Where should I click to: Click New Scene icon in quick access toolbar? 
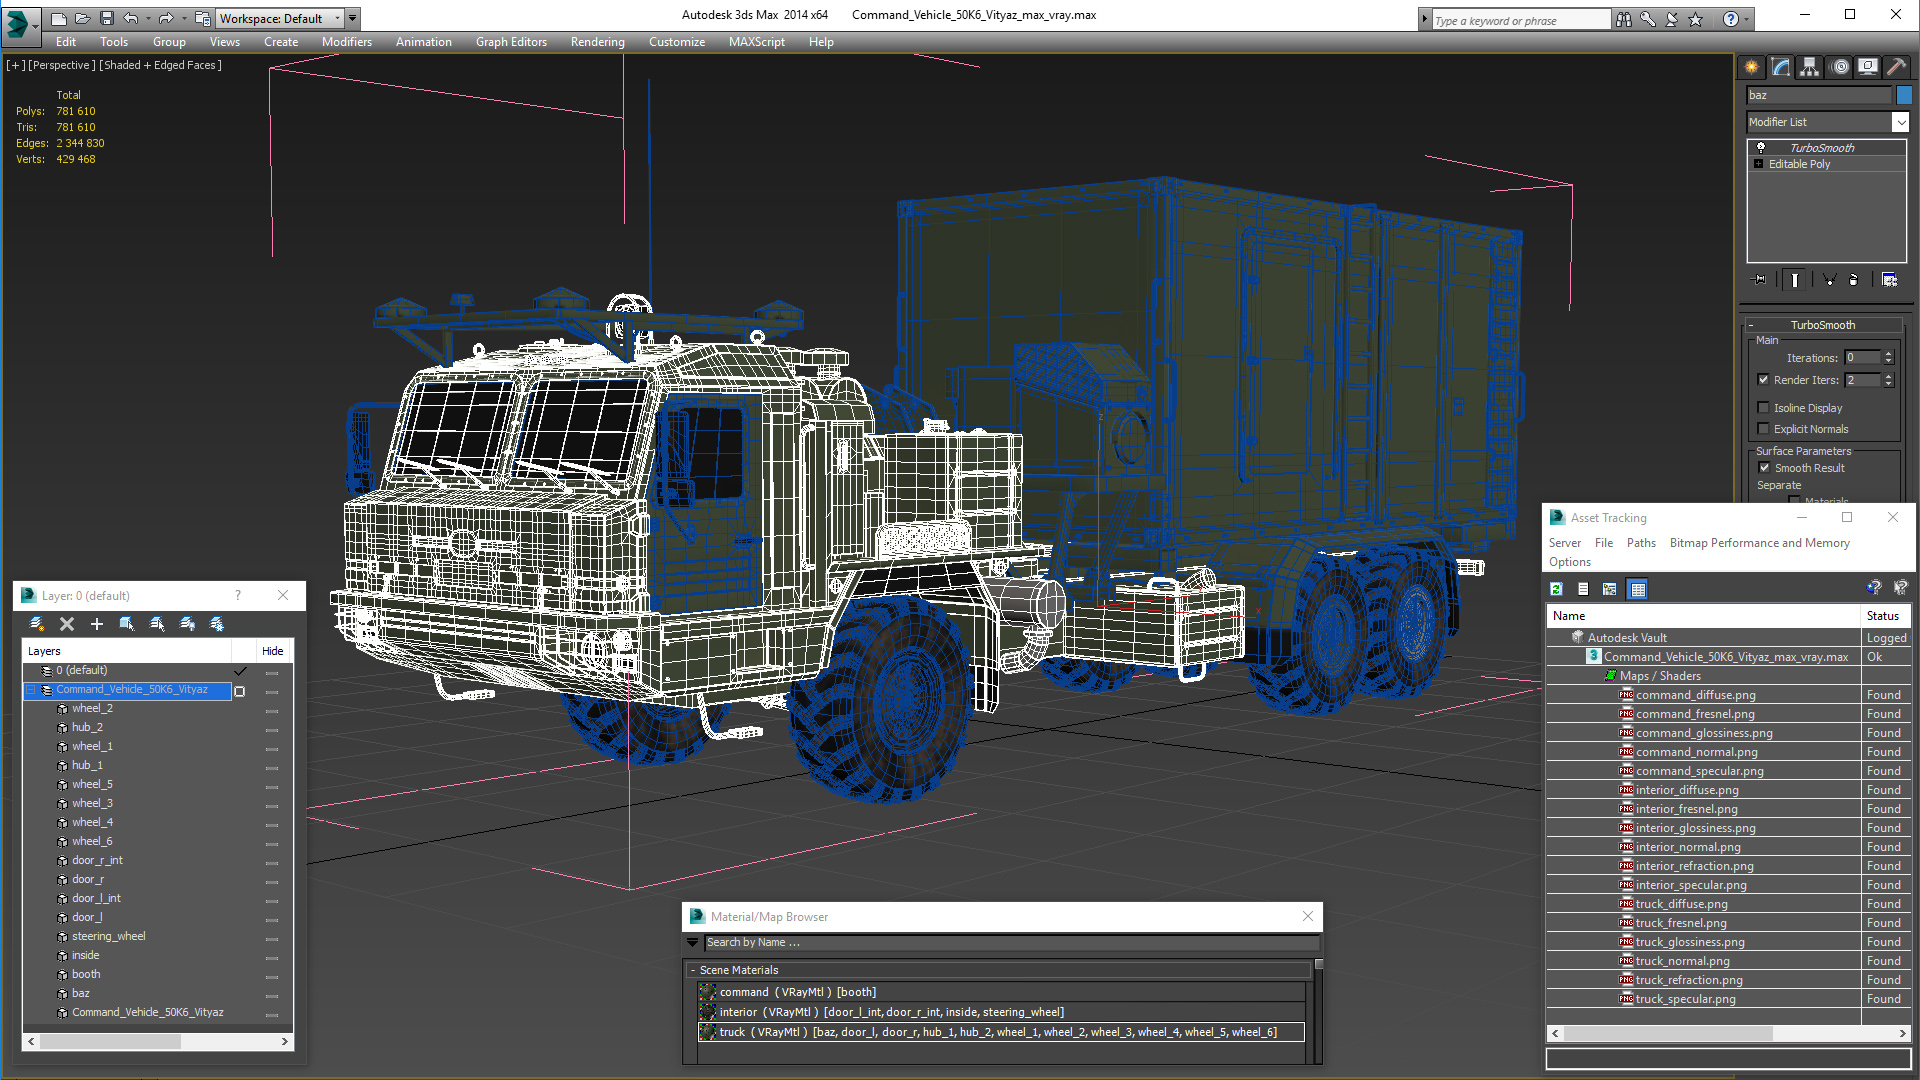click(x=58, y=18)
